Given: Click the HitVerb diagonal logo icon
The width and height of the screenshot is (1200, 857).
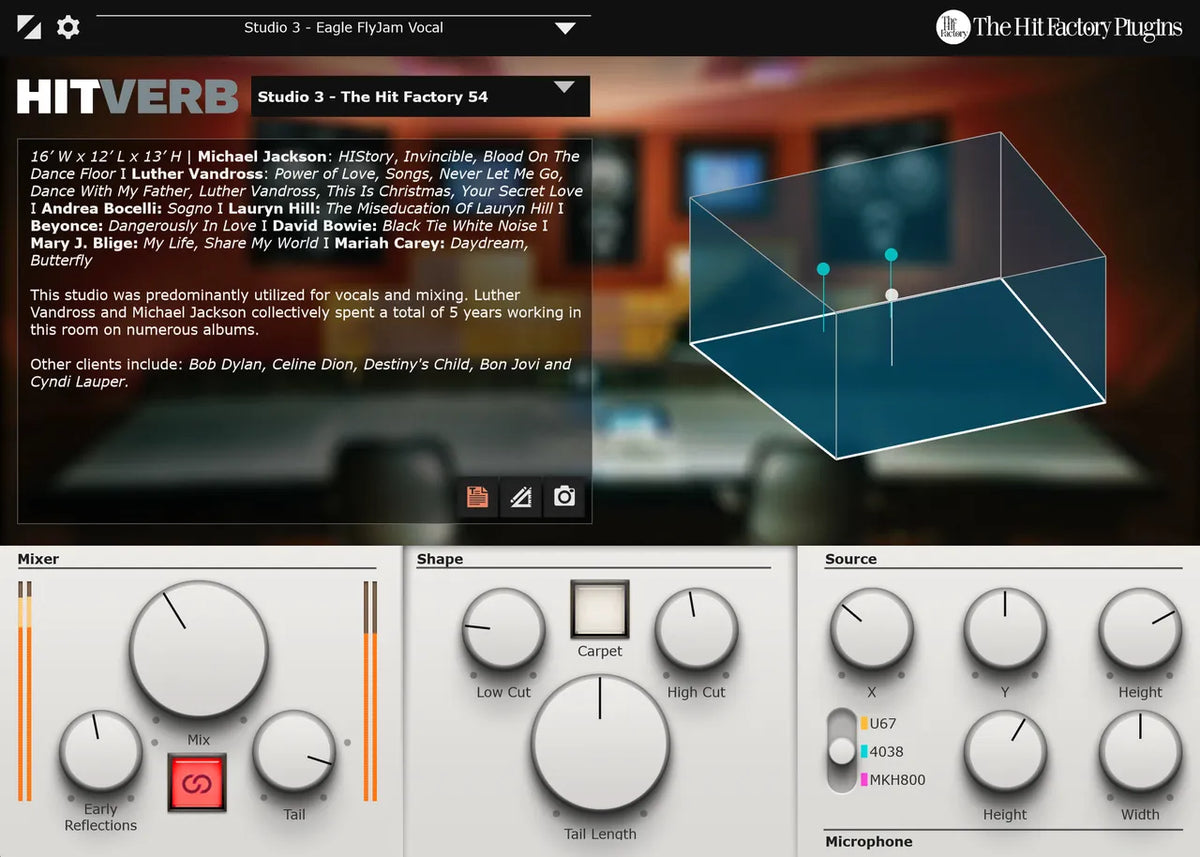Looking at the screenshot, I should (27, 26).
